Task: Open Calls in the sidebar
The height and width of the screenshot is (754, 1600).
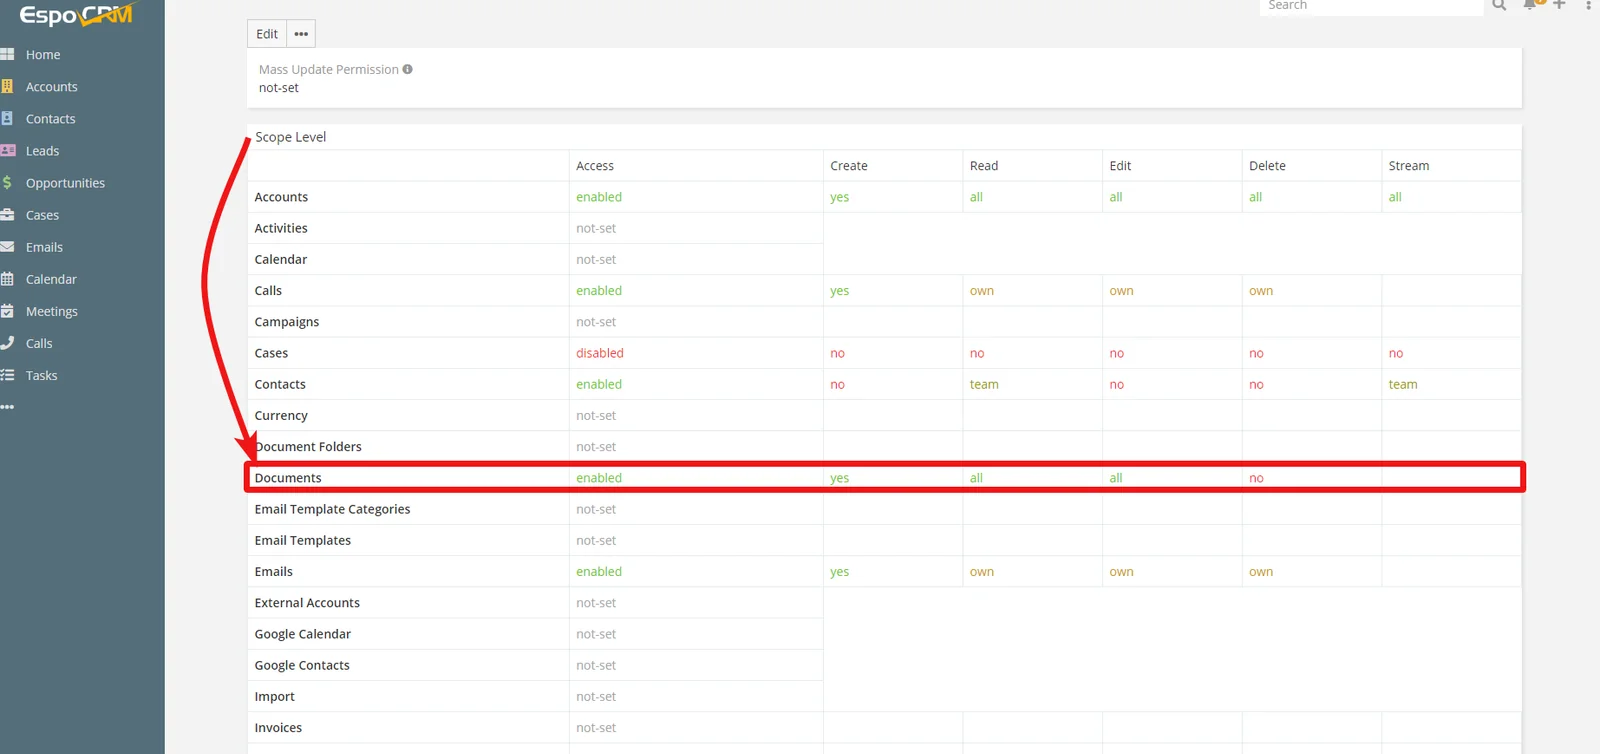Action: click(39, 343)
